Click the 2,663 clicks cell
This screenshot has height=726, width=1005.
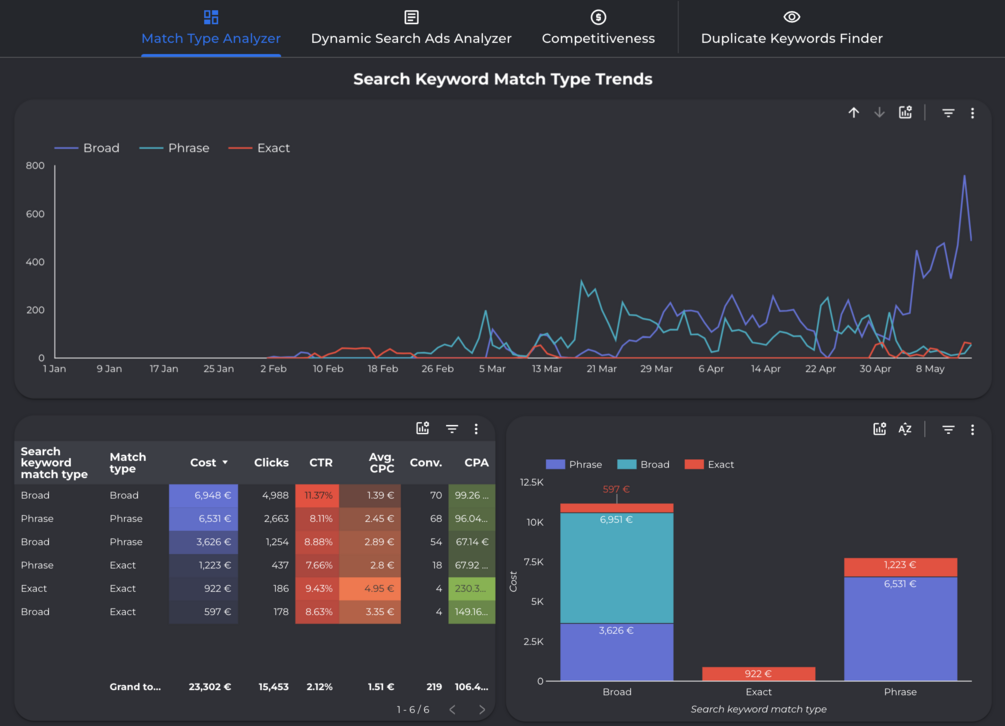click(x=276, y=518)
